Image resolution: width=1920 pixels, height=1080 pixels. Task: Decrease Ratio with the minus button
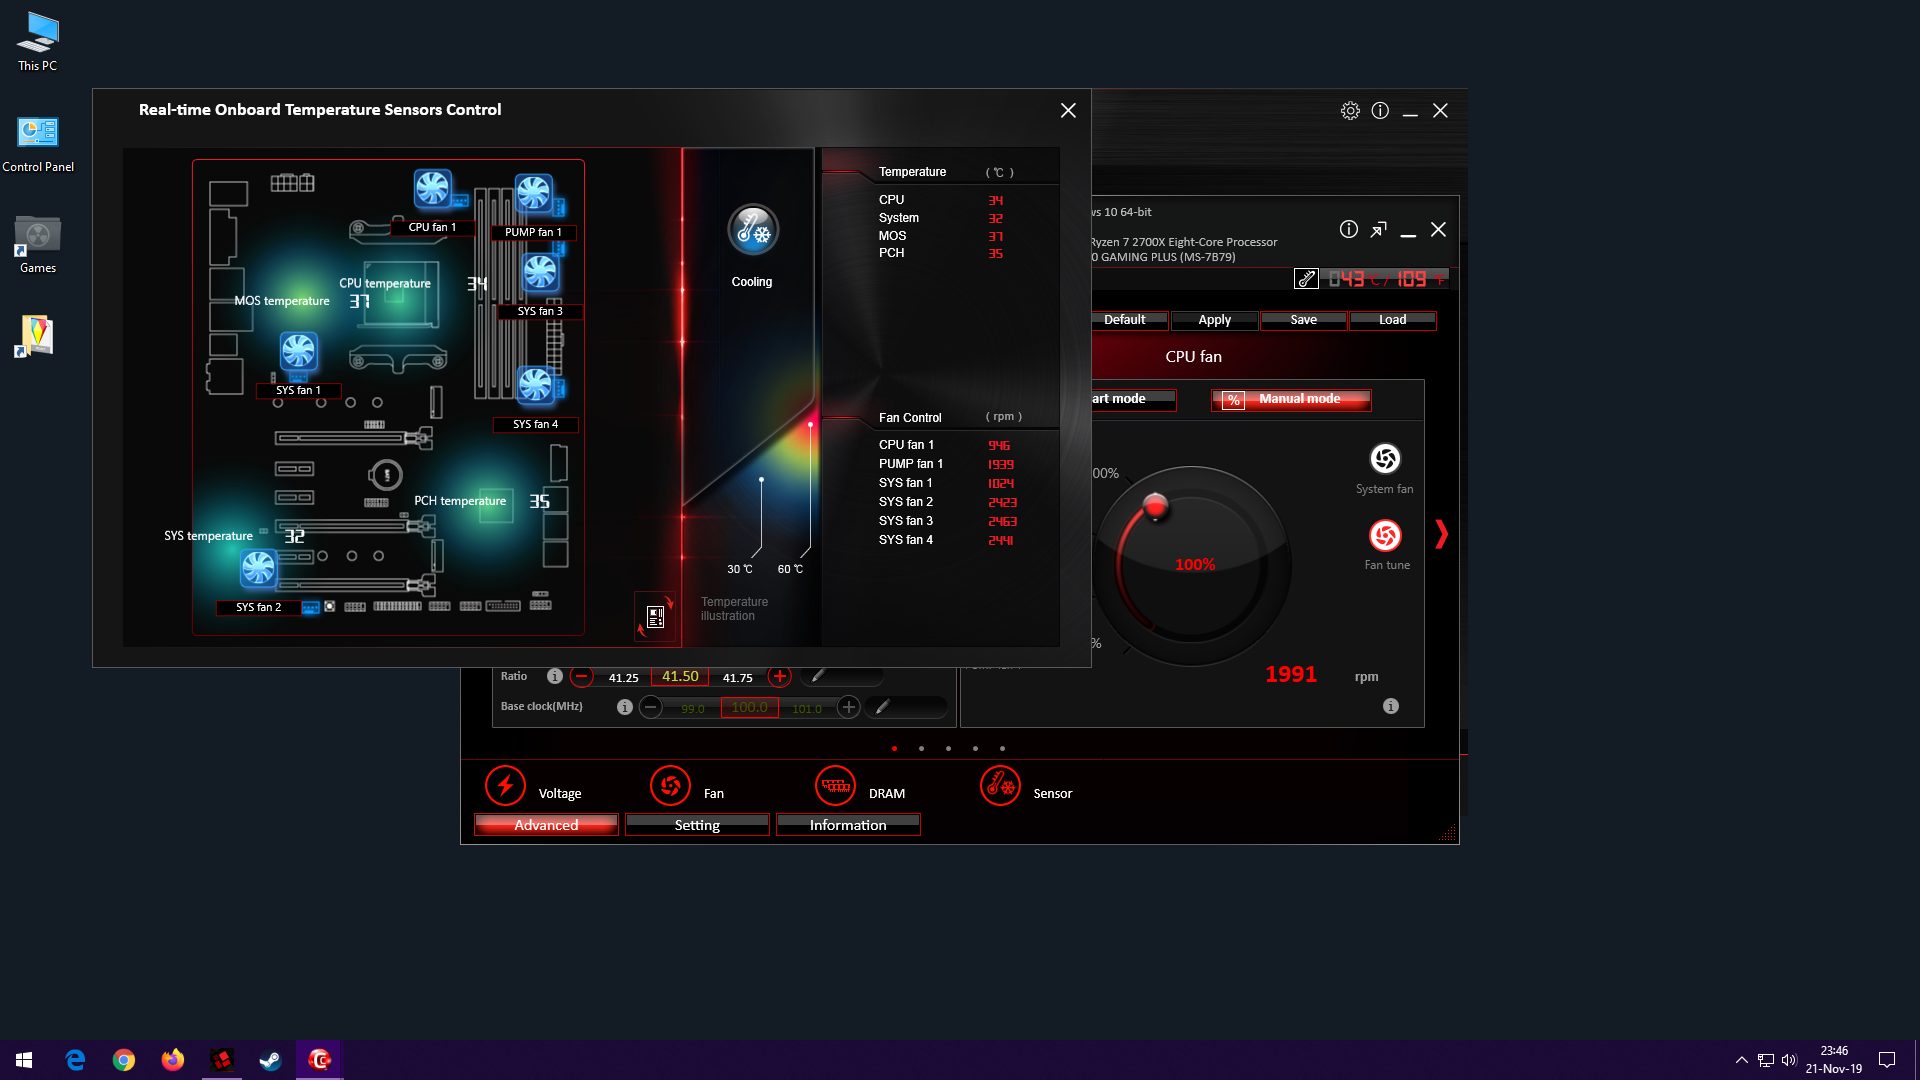[582, 677]
